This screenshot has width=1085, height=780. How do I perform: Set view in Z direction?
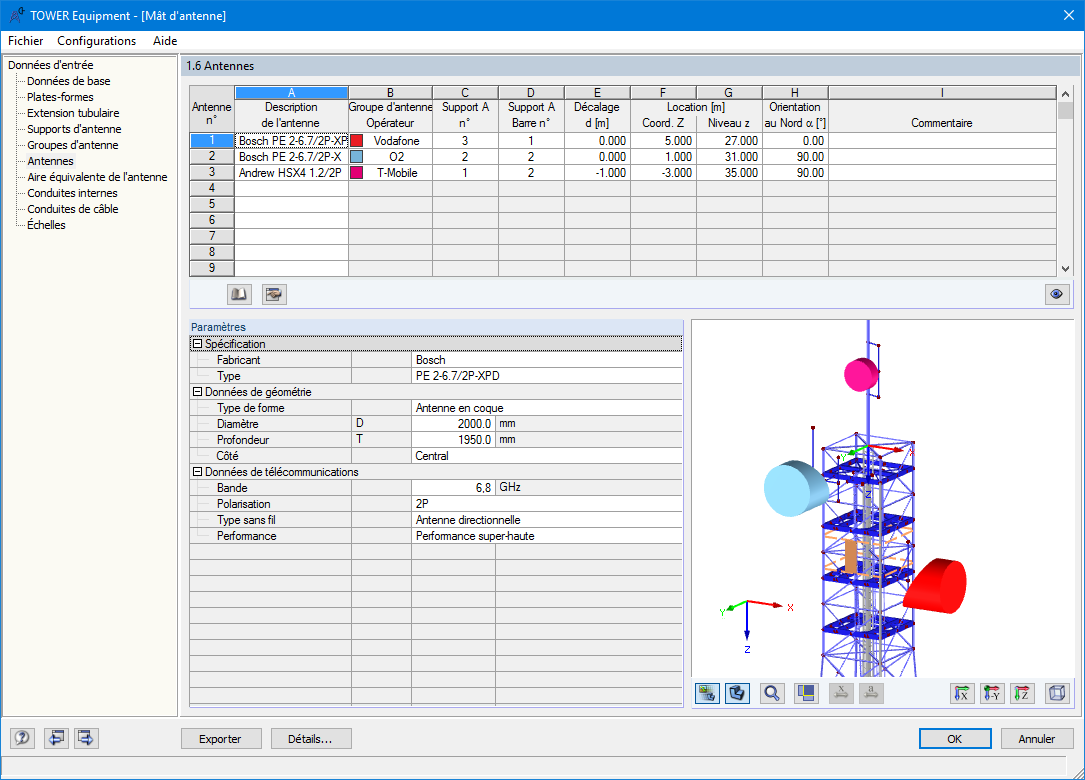(1023, 693)
